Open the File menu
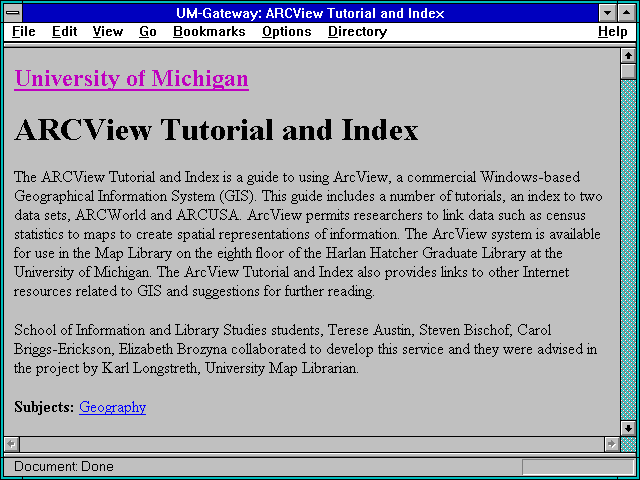This screenshot has width=640, height=480. click(24, 32)
